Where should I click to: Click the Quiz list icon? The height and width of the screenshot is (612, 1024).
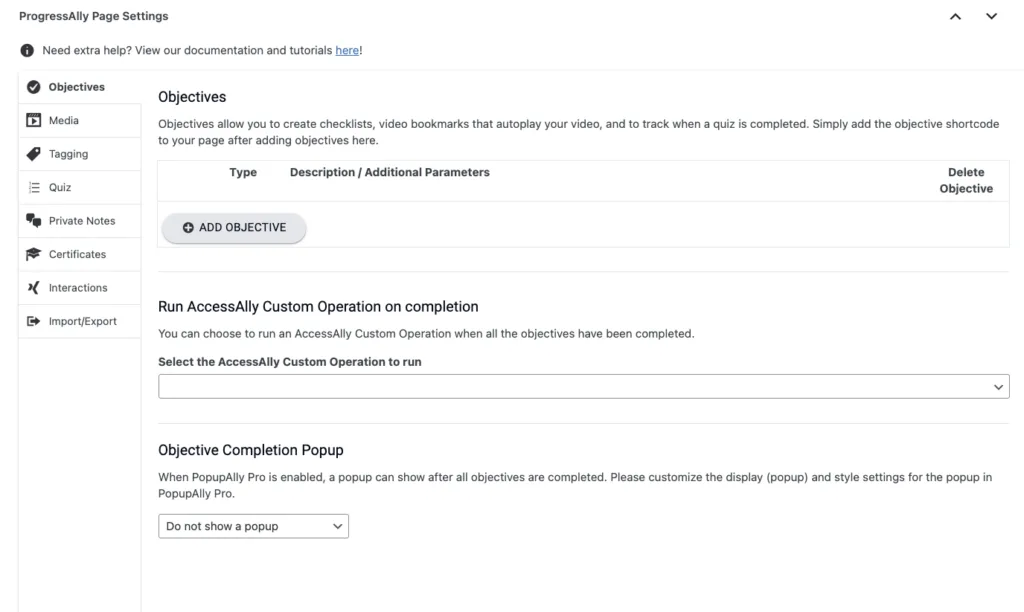(33, 188)
